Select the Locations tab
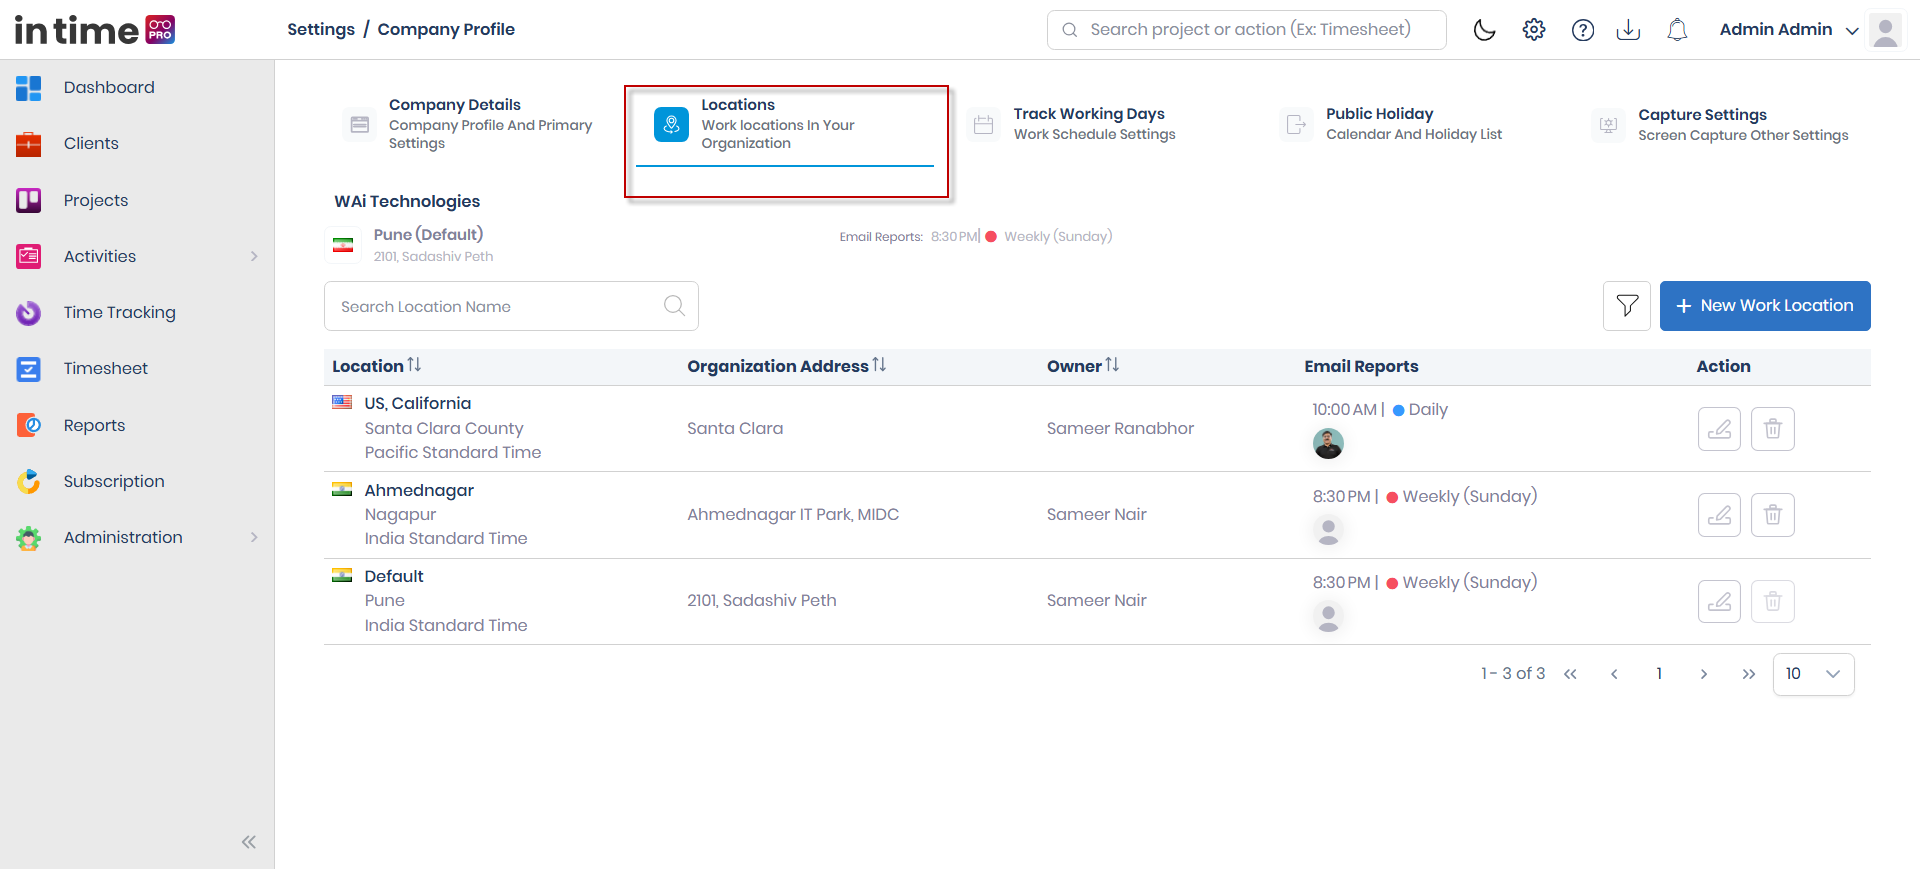Image resolution: width=1920 pixels, height=869 pixels. (x=785, y=125)
